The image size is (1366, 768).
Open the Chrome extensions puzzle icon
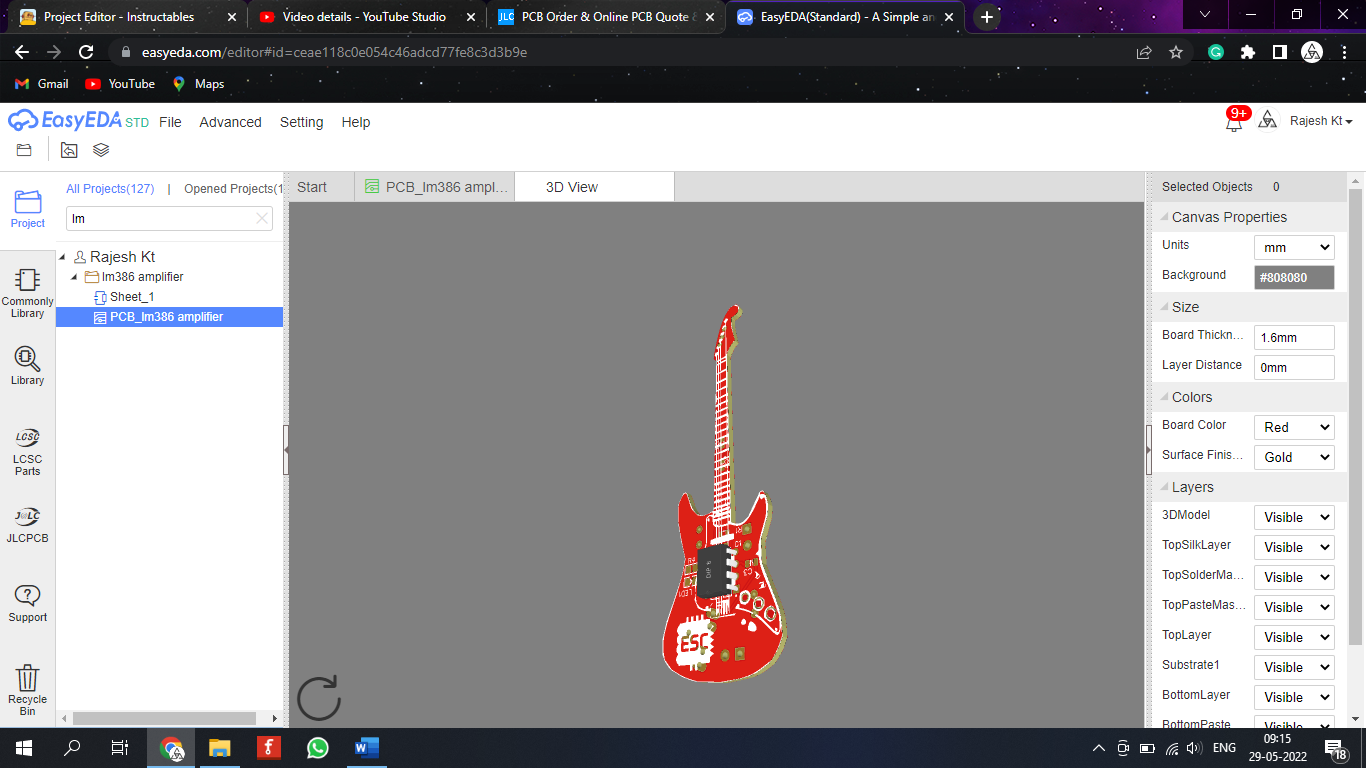click(1248, 52)
